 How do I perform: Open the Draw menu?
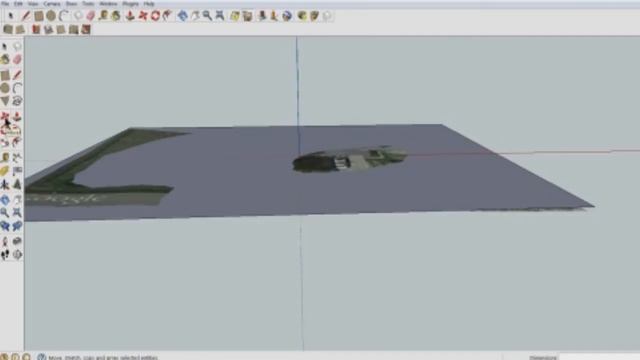click(71, 4)
